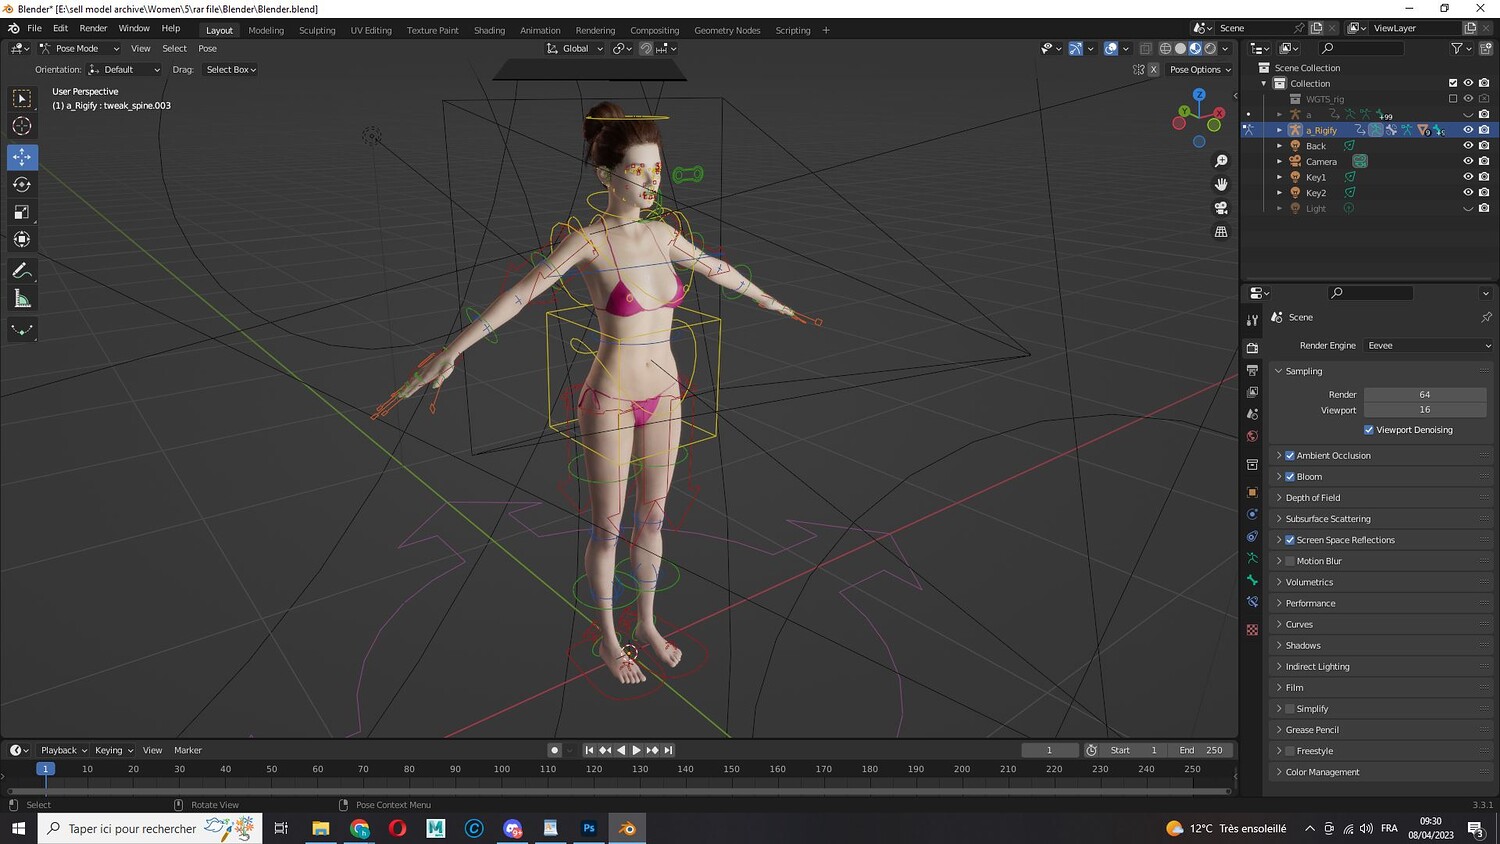This screenshot has height=844, width=1500.
Task: Hide the Camera object in outliner
Action: tap(1468, 161)
